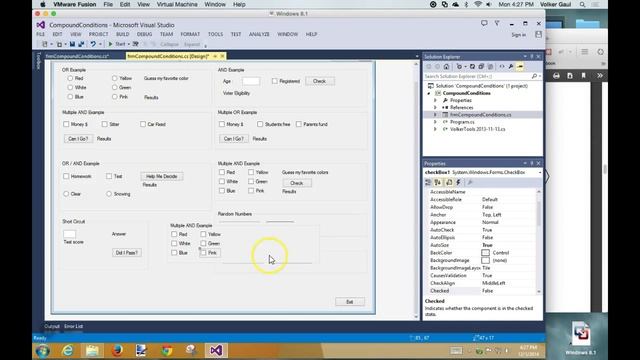Screen dimensions: 640x360
Task: Toggle the Homework checkbox
Action: [66, 176]
